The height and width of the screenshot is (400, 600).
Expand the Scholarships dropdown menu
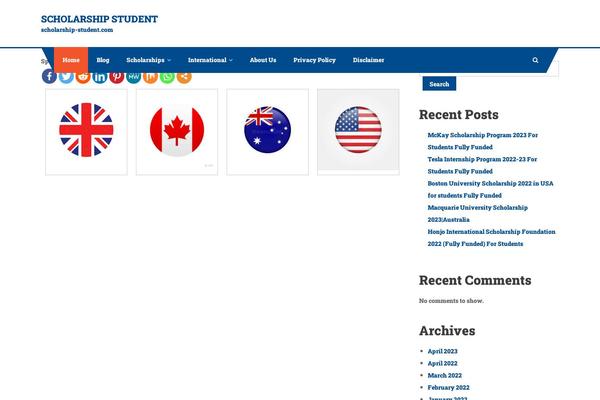click(x=148, y=60)
